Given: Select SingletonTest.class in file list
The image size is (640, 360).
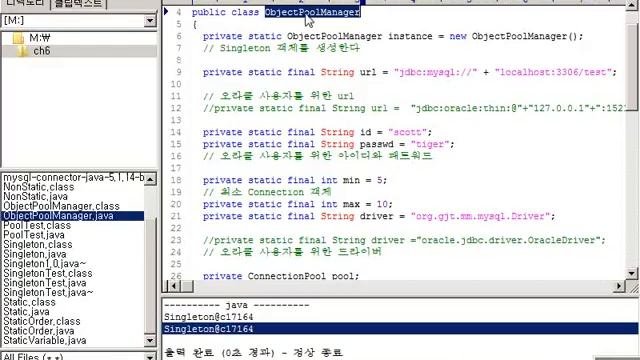Looking at the screenshot, I should (x=48, y=273).
